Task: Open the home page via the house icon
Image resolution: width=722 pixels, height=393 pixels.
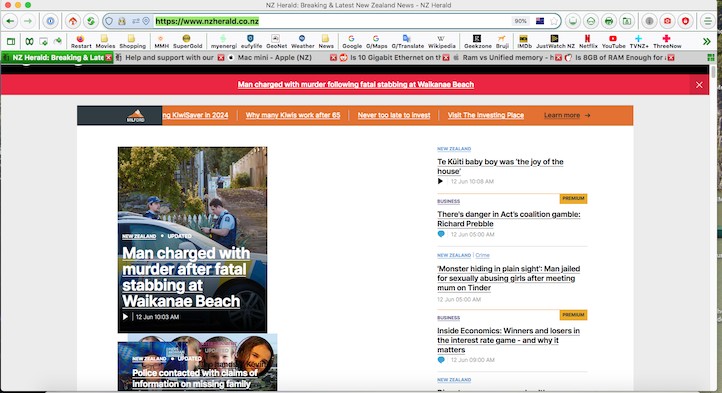Action: point(73,21)
